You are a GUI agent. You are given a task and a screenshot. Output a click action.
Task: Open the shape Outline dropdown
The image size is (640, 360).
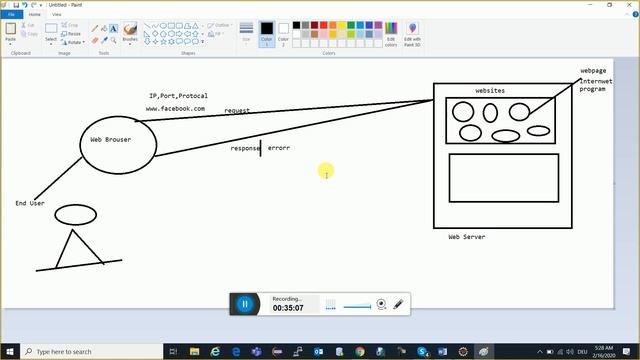(x=220, y=25)
